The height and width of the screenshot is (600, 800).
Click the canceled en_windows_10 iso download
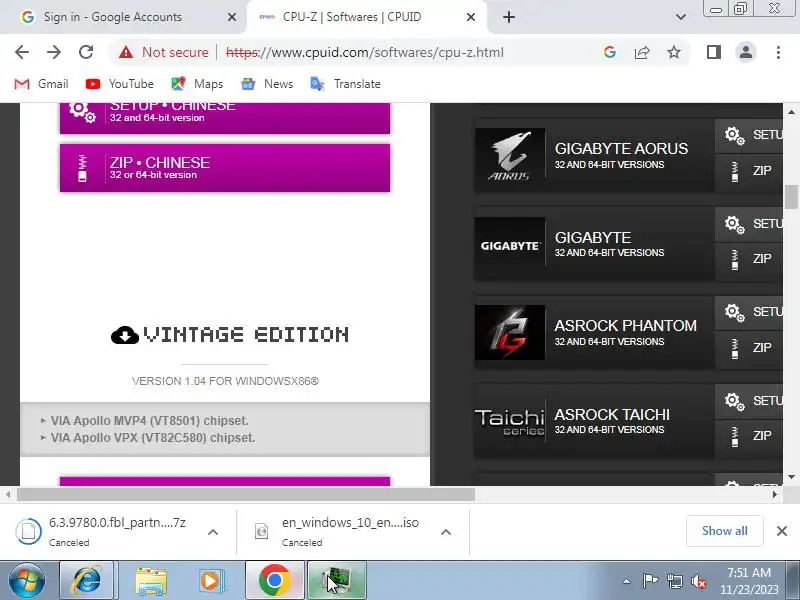click(x=337, y=532)
